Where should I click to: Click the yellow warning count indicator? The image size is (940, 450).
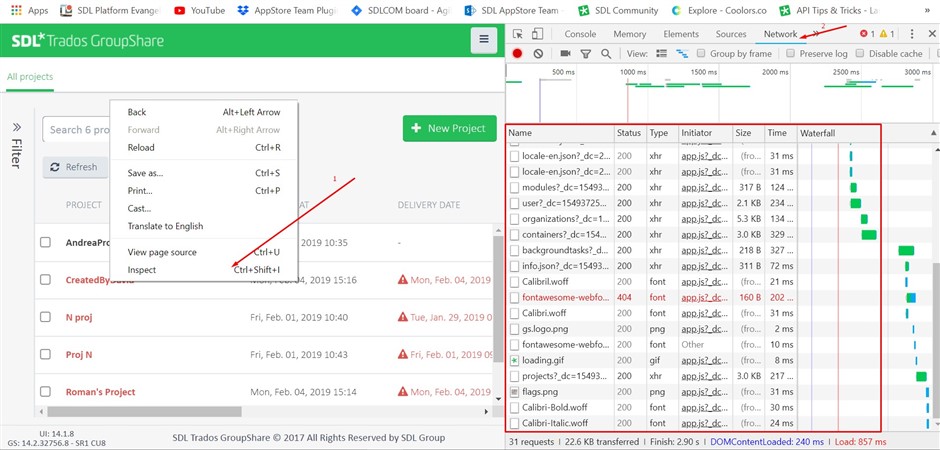pos(887,34)
